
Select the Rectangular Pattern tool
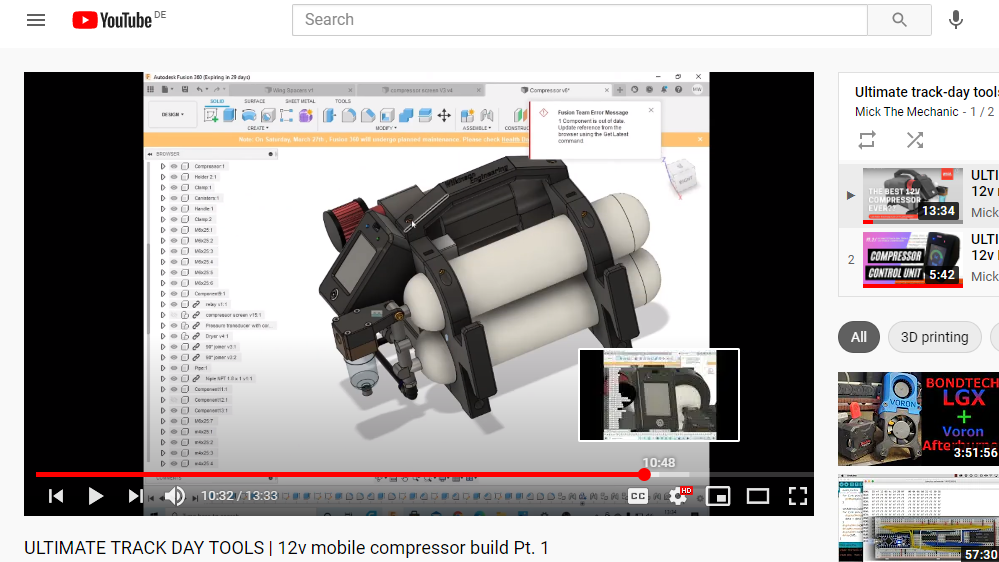click(287, 115)
